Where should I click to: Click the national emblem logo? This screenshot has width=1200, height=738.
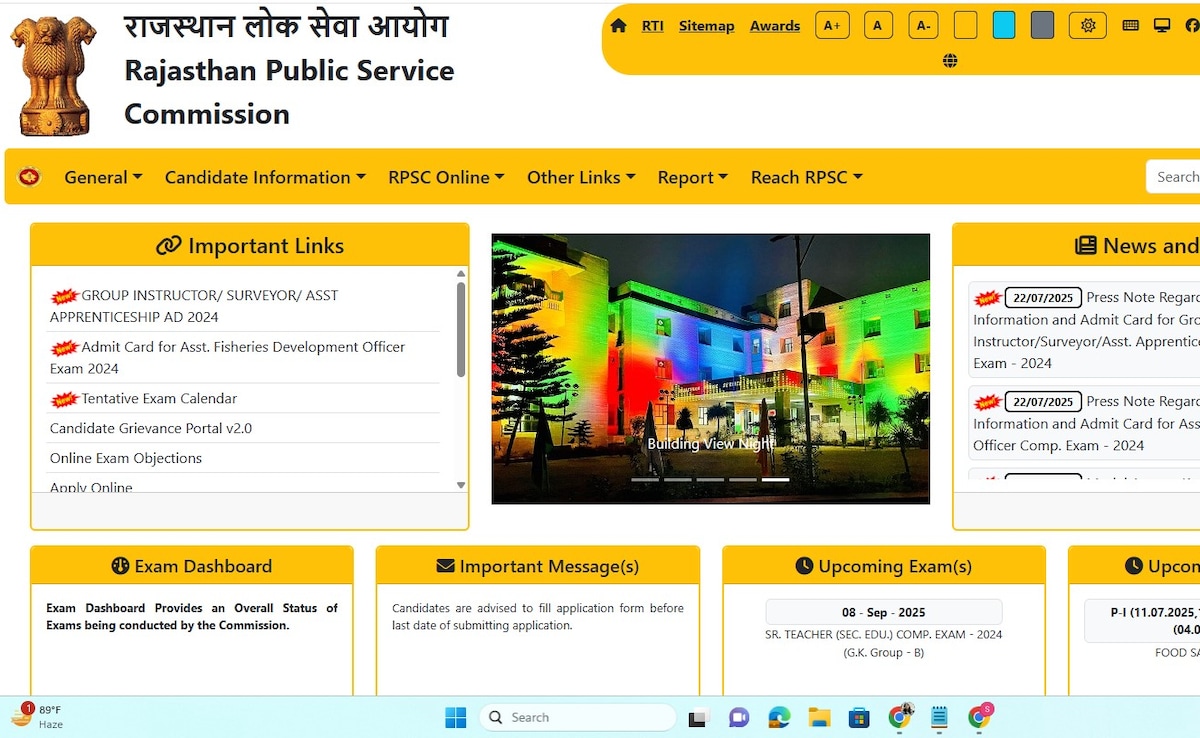click(54, 76)
